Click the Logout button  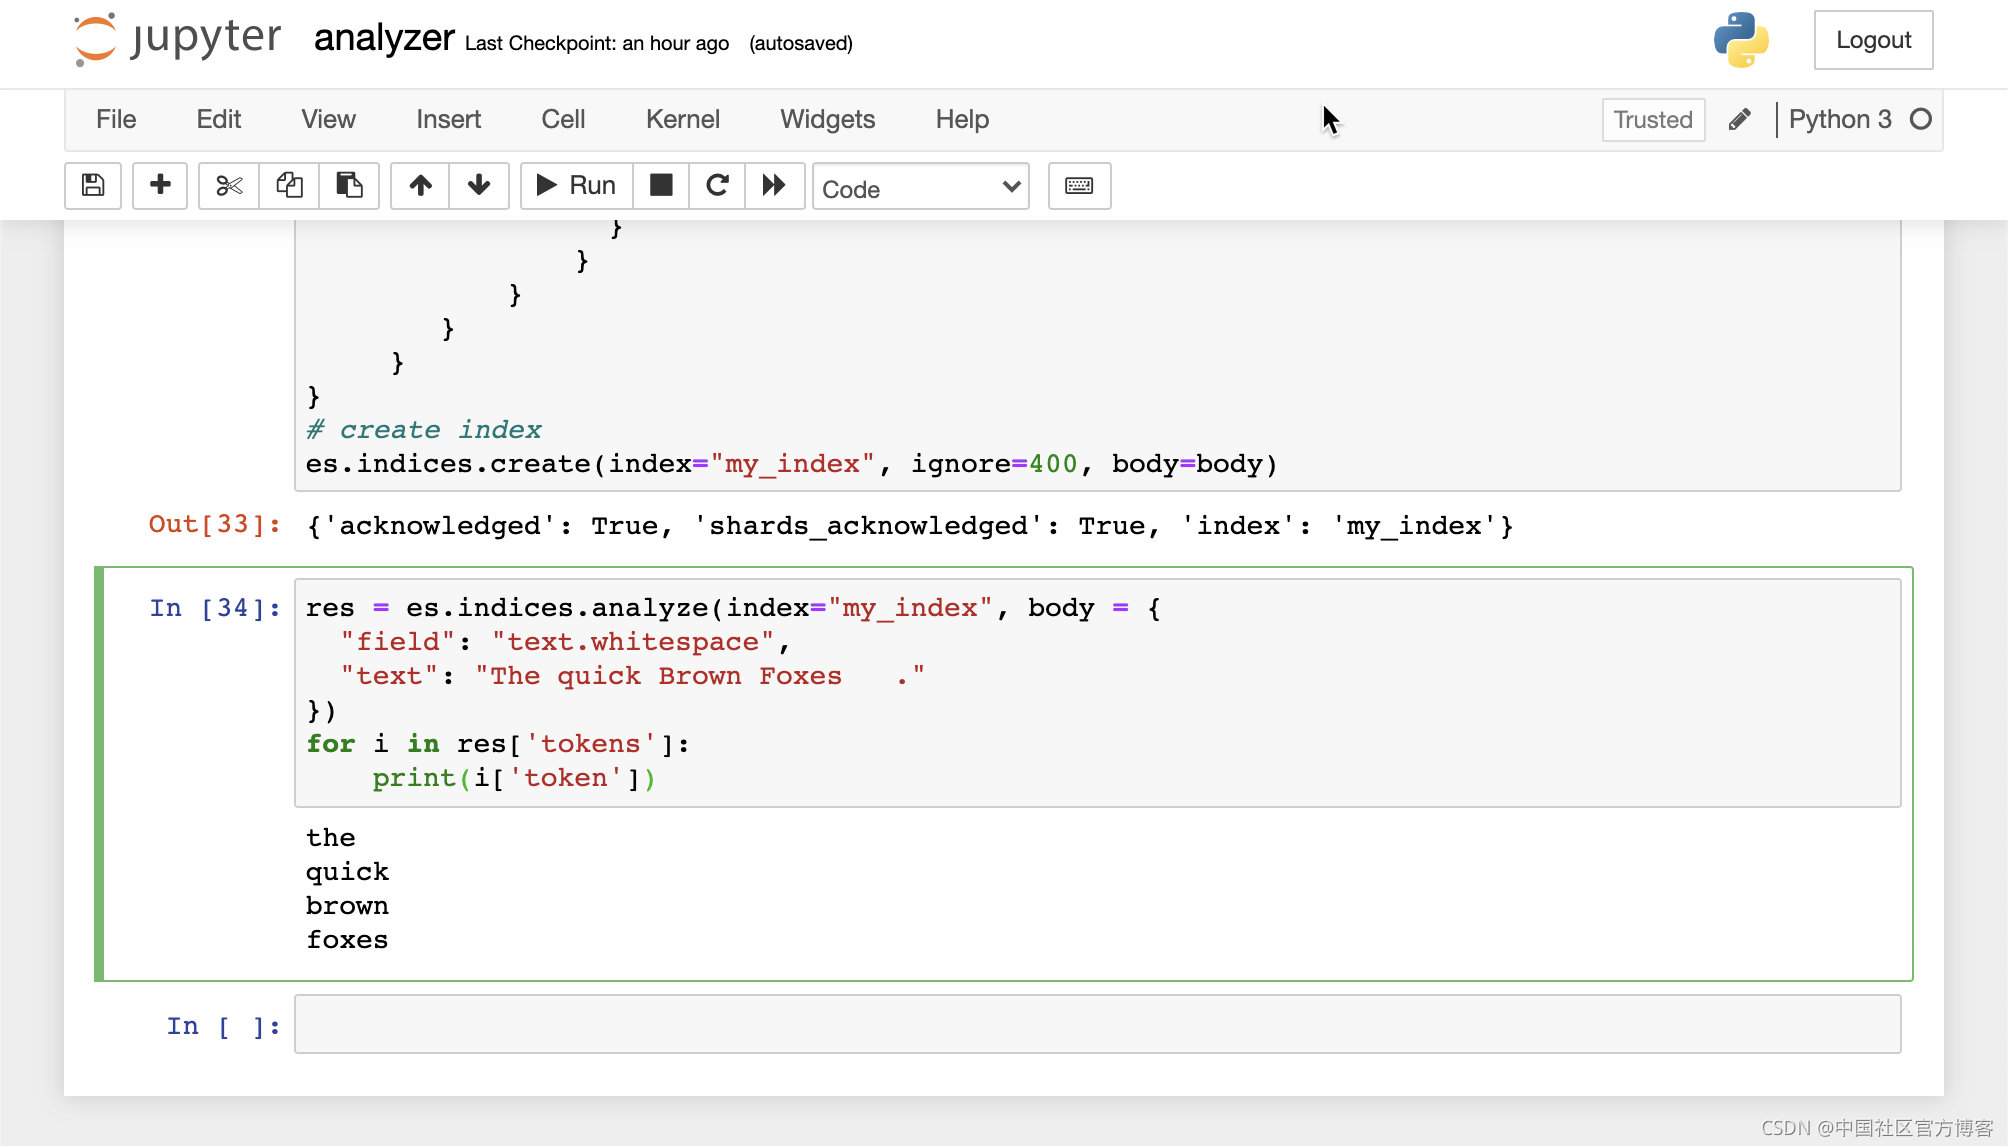point(1872,40)
